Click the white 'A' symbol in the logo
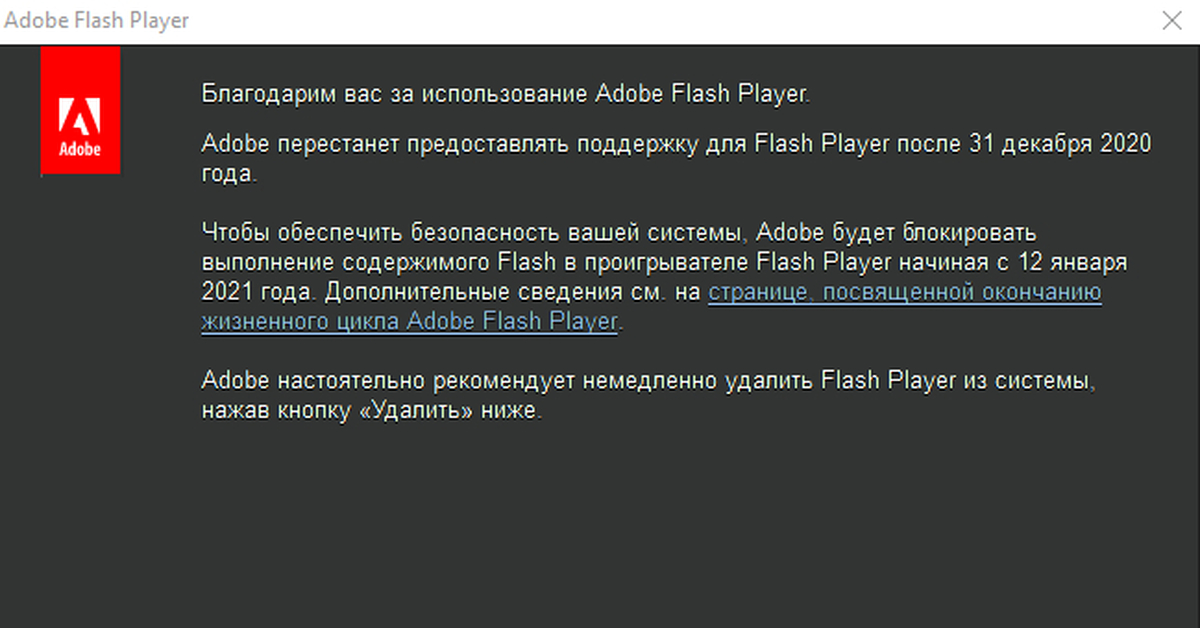 80,117
